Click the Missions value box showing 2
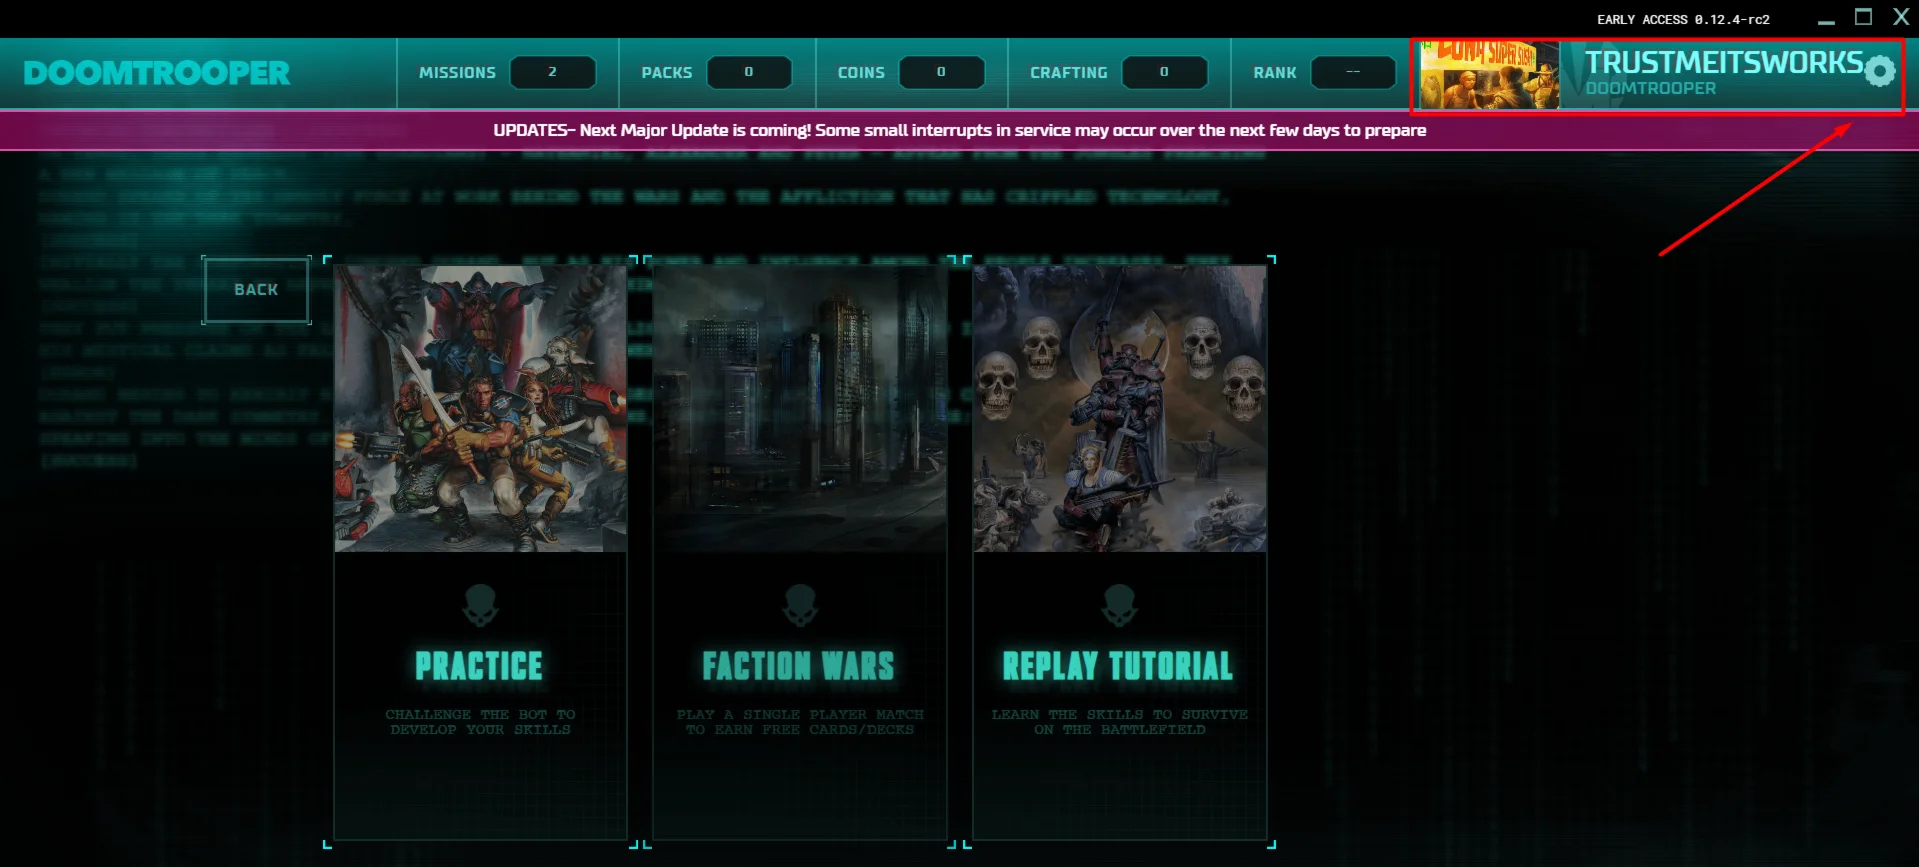The width and height of the screenshot is (1919, 867). 553,72
